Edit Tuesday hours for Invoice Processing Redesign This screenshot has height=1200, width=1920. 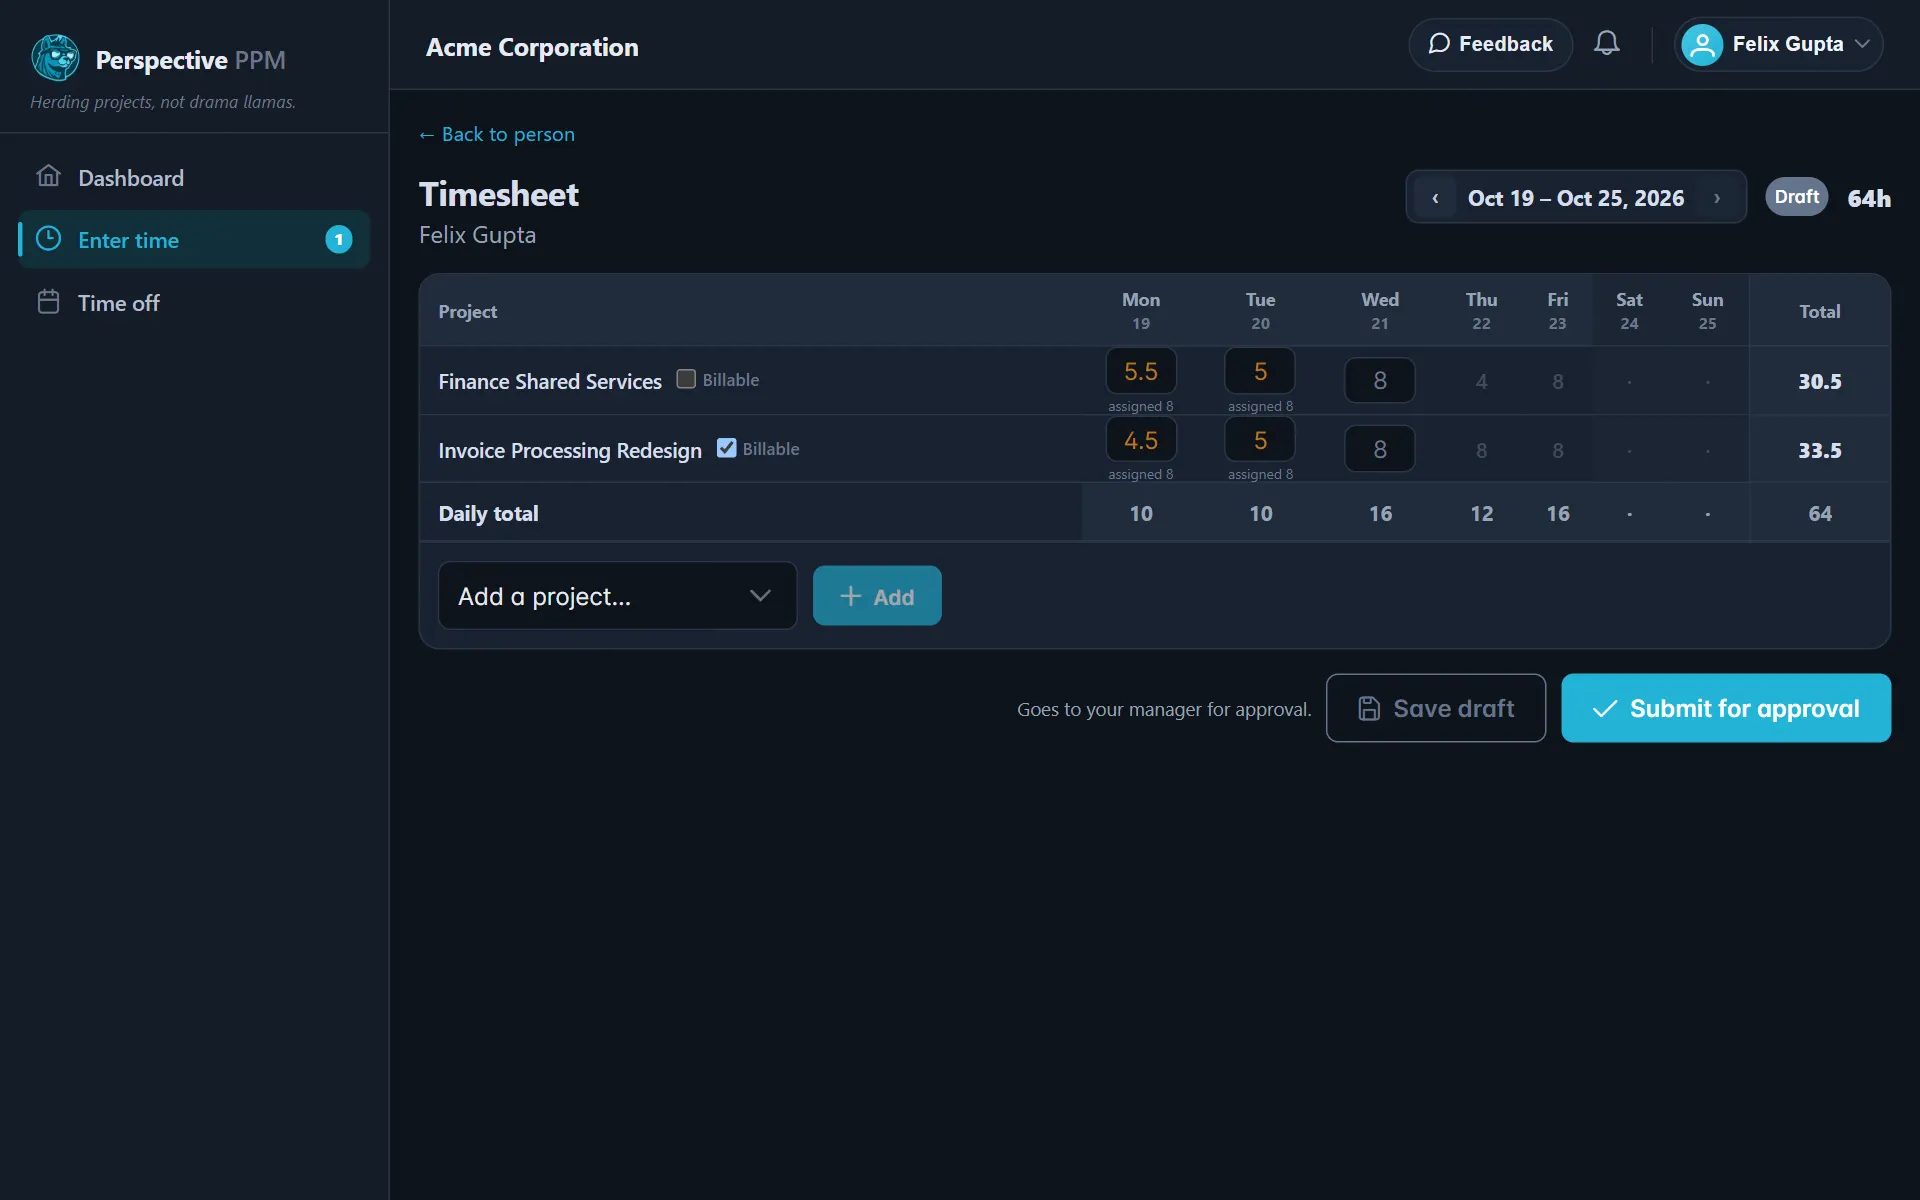click(1260, 440)
